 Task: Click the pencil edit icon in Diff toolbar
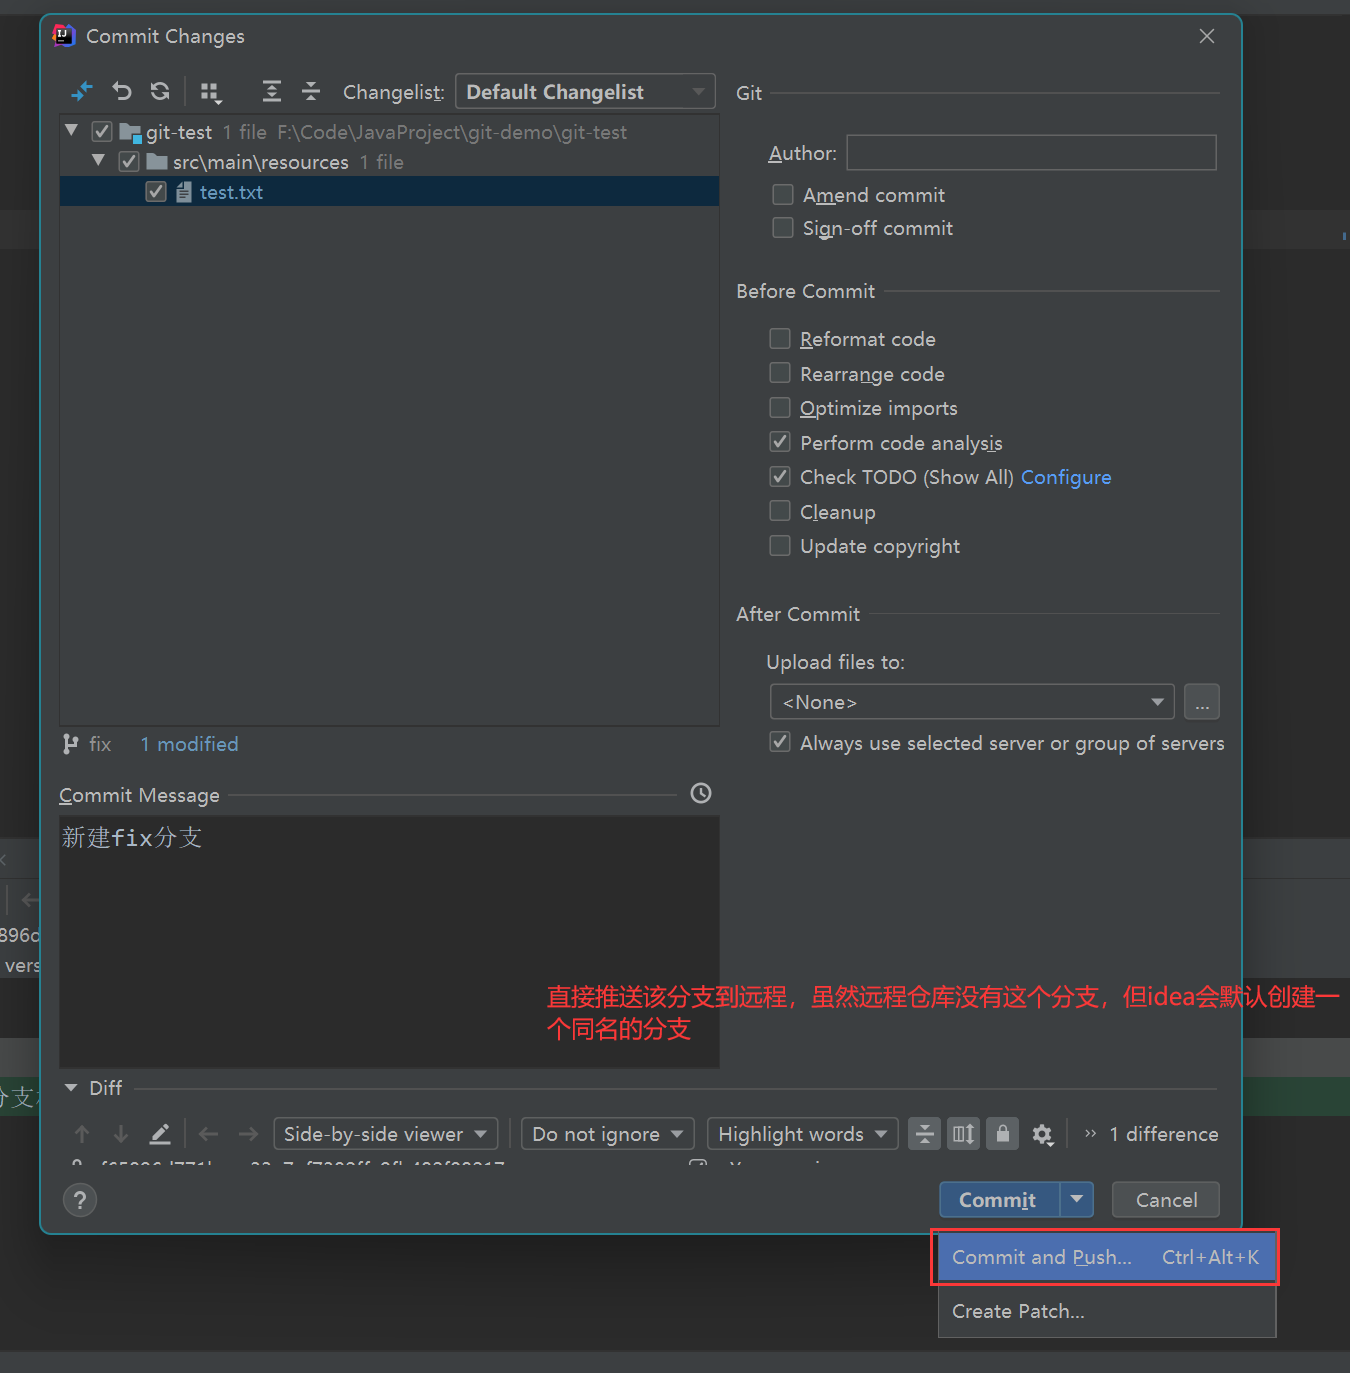[160, 1133]
